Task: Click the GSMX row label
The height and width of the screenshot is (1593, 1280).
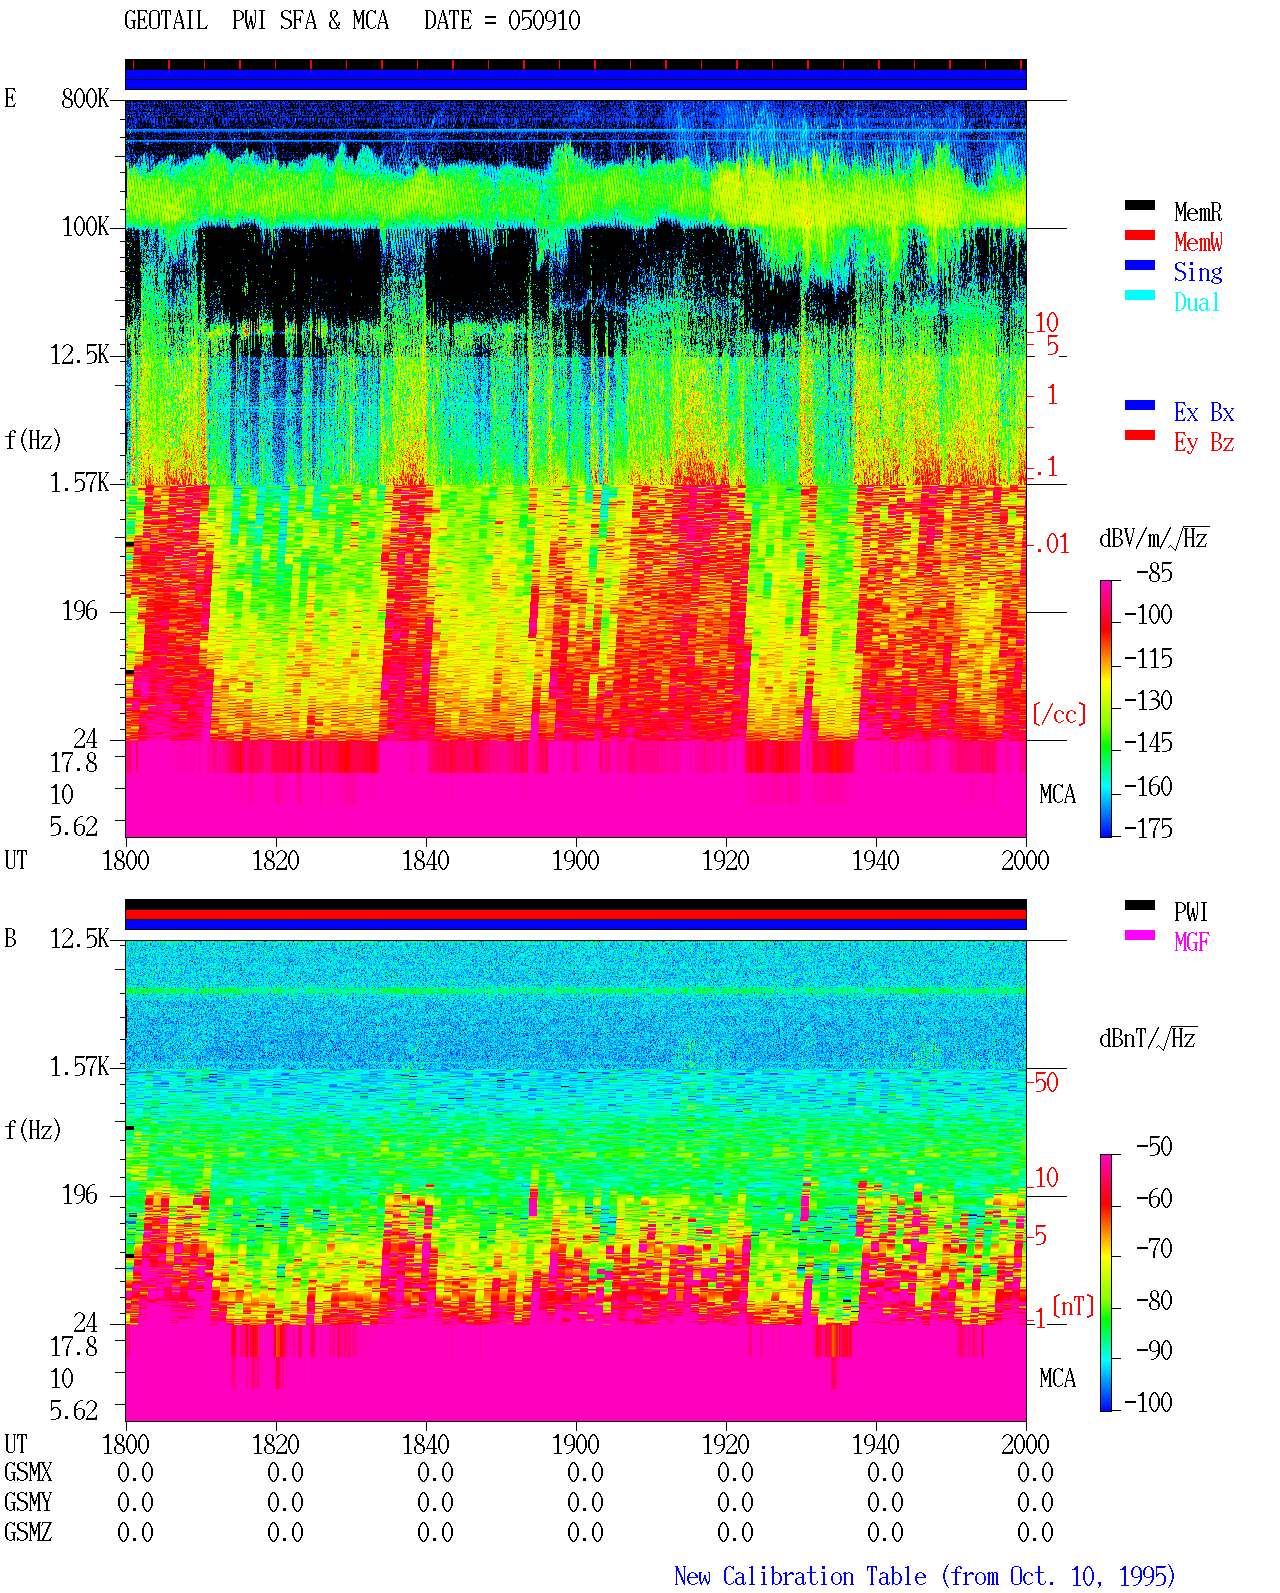Action: [x=28, y=1472]
